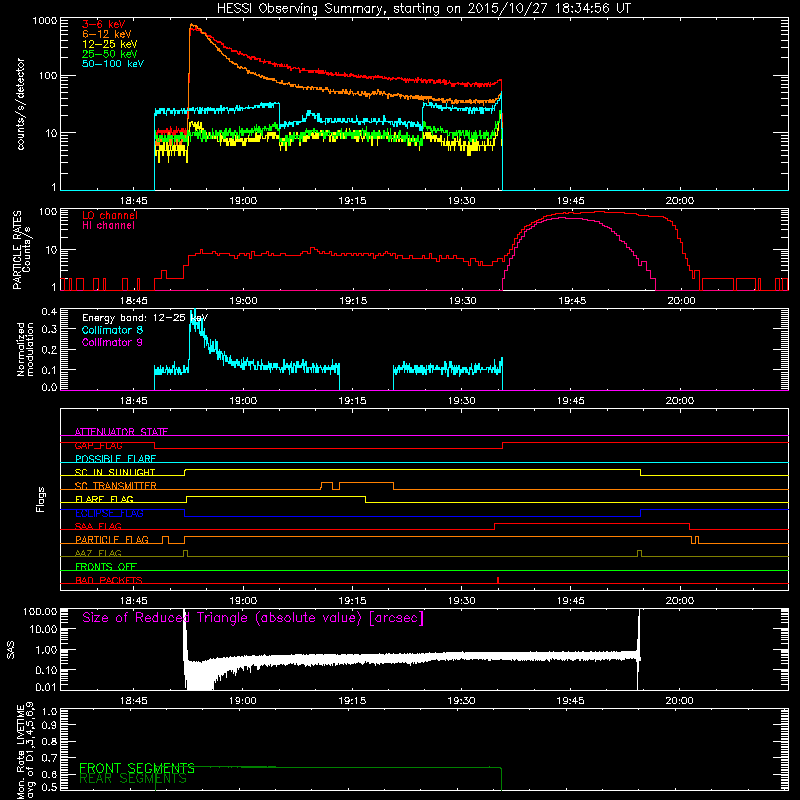The image size is (800, 800).
Task: Click the Flags axis label
Action: tap(41, 499)
